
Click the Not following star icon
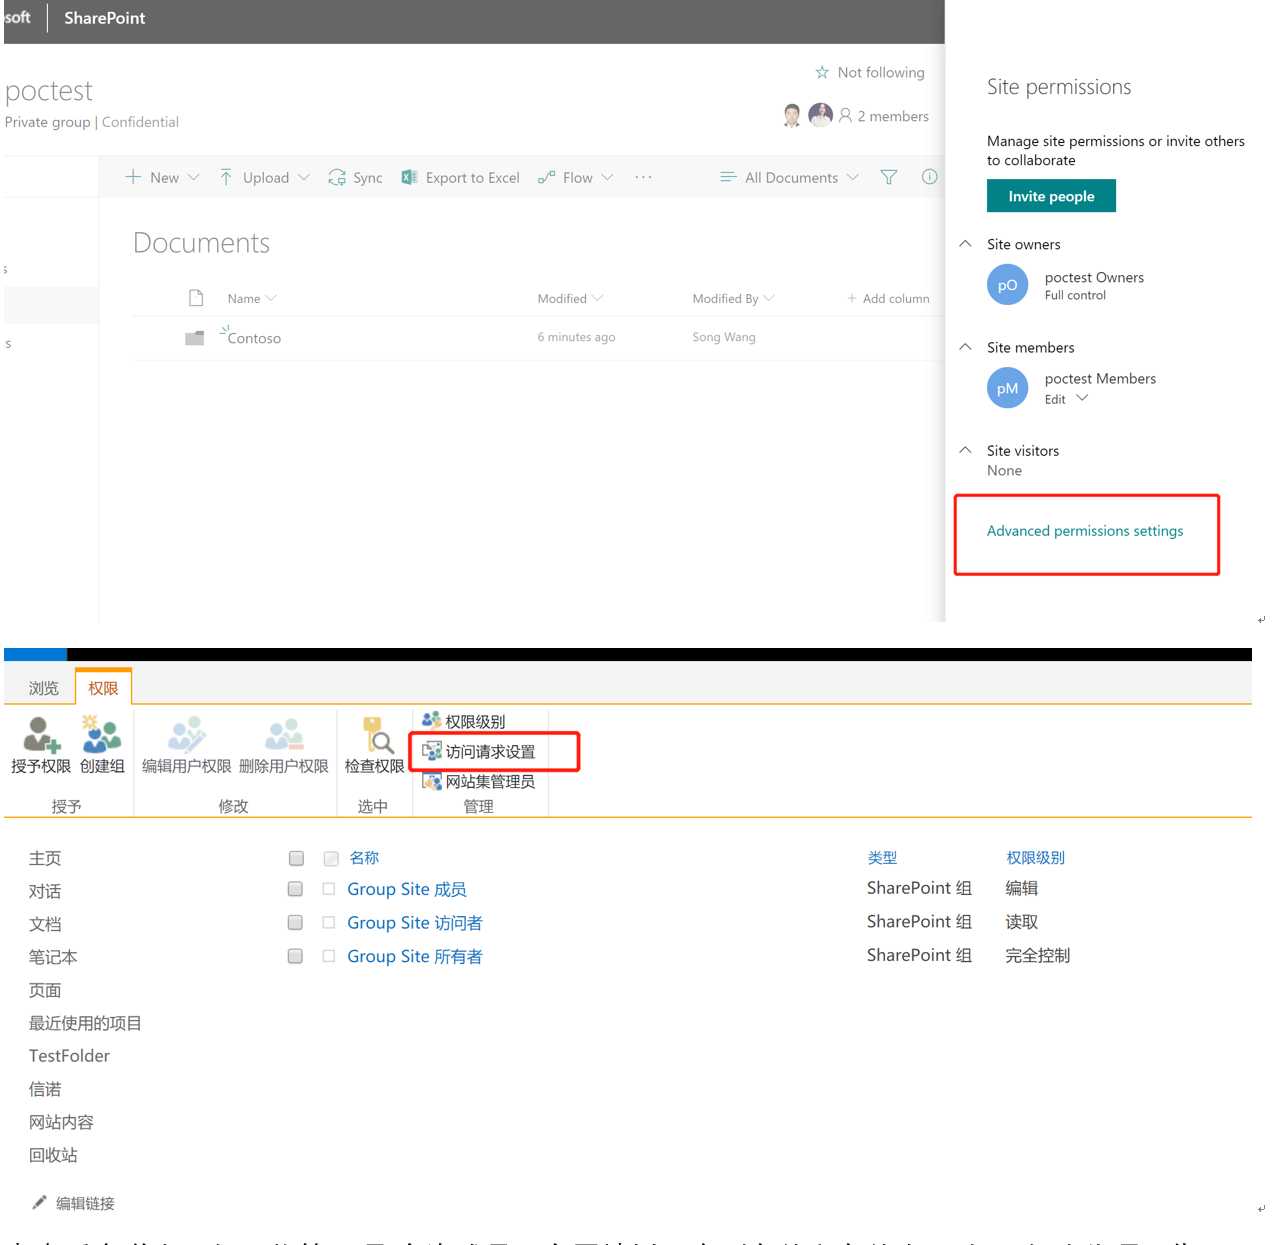click(822, 72)
